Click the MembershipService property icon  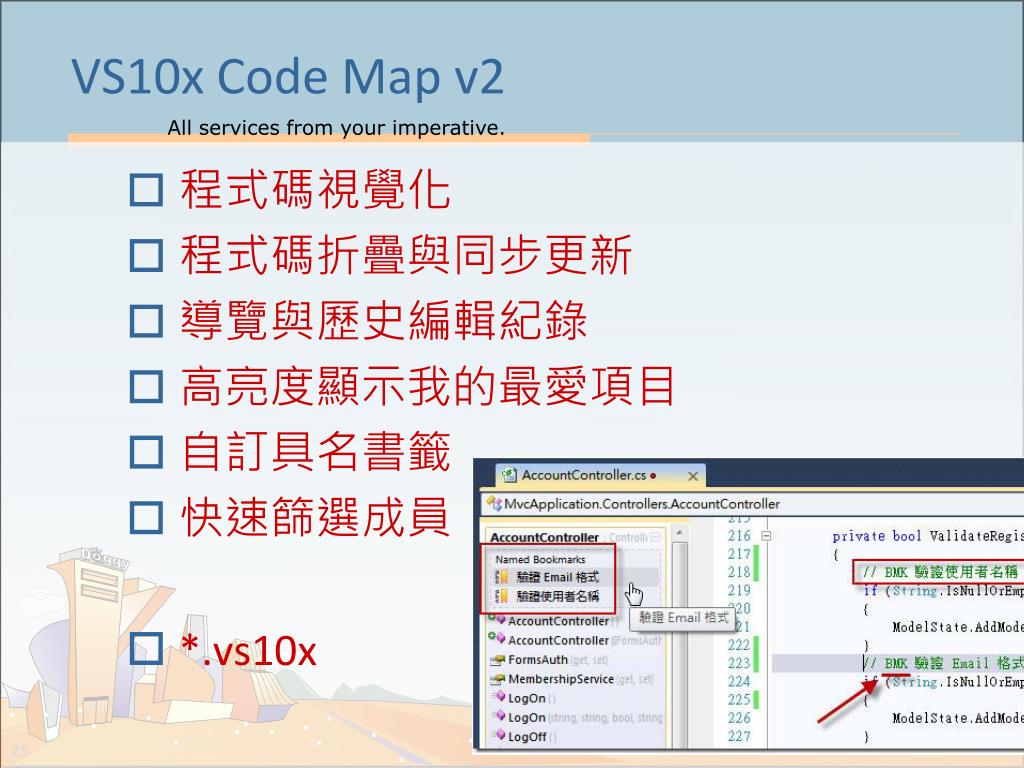click(x=498, y=679)
